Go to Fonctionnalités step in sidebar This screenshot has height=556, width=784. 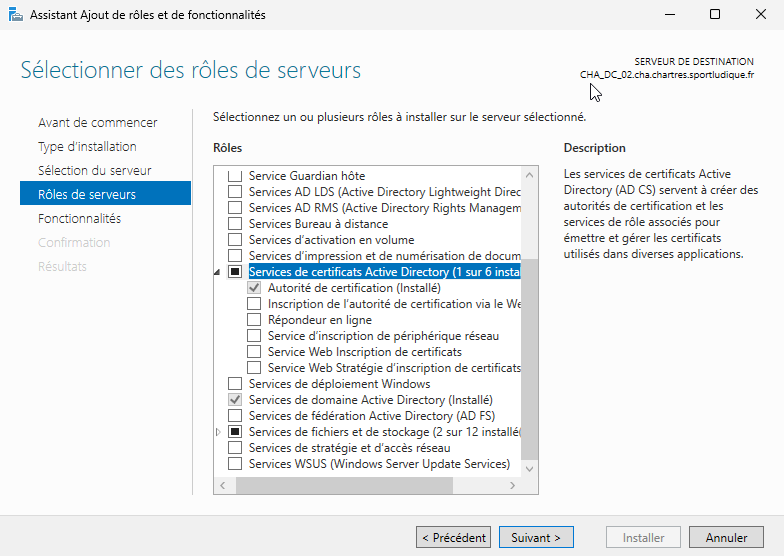79,218
